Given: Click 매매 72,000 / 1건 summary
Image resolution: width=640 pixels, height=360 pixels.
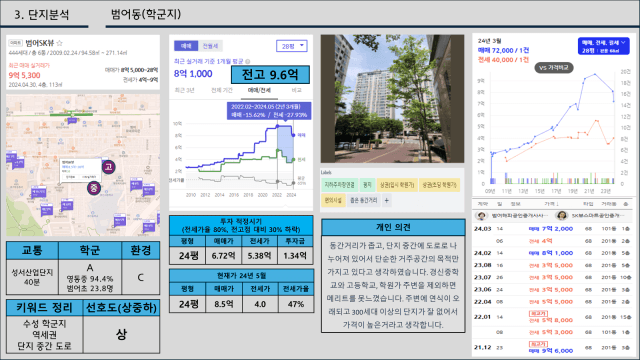Looking at the screenshot, I should point(503,51).
